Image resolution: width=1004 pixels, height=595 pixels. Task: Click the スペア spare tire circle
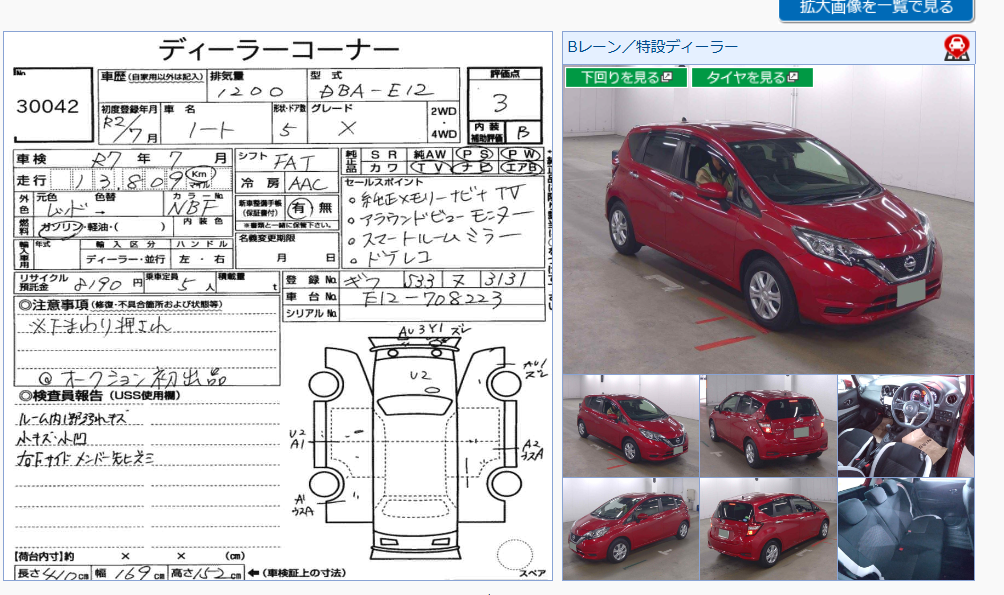(x=515, y=555)
